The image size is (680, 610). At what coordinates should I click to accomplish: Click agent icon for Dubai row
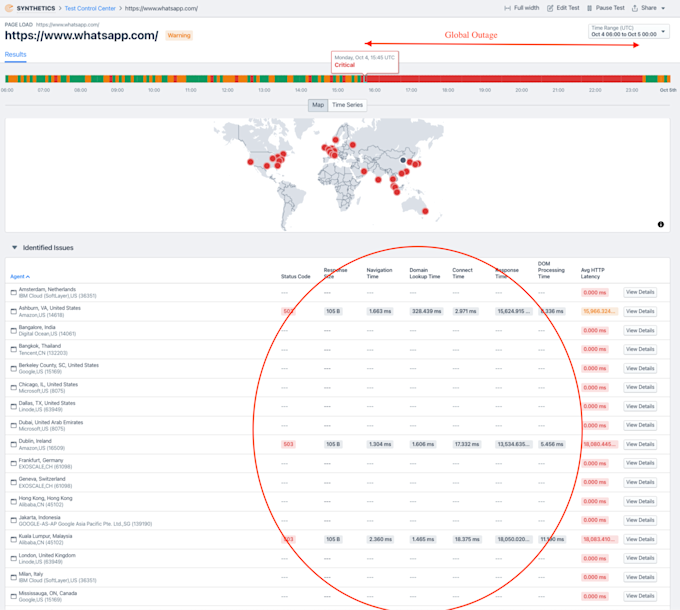13,425
